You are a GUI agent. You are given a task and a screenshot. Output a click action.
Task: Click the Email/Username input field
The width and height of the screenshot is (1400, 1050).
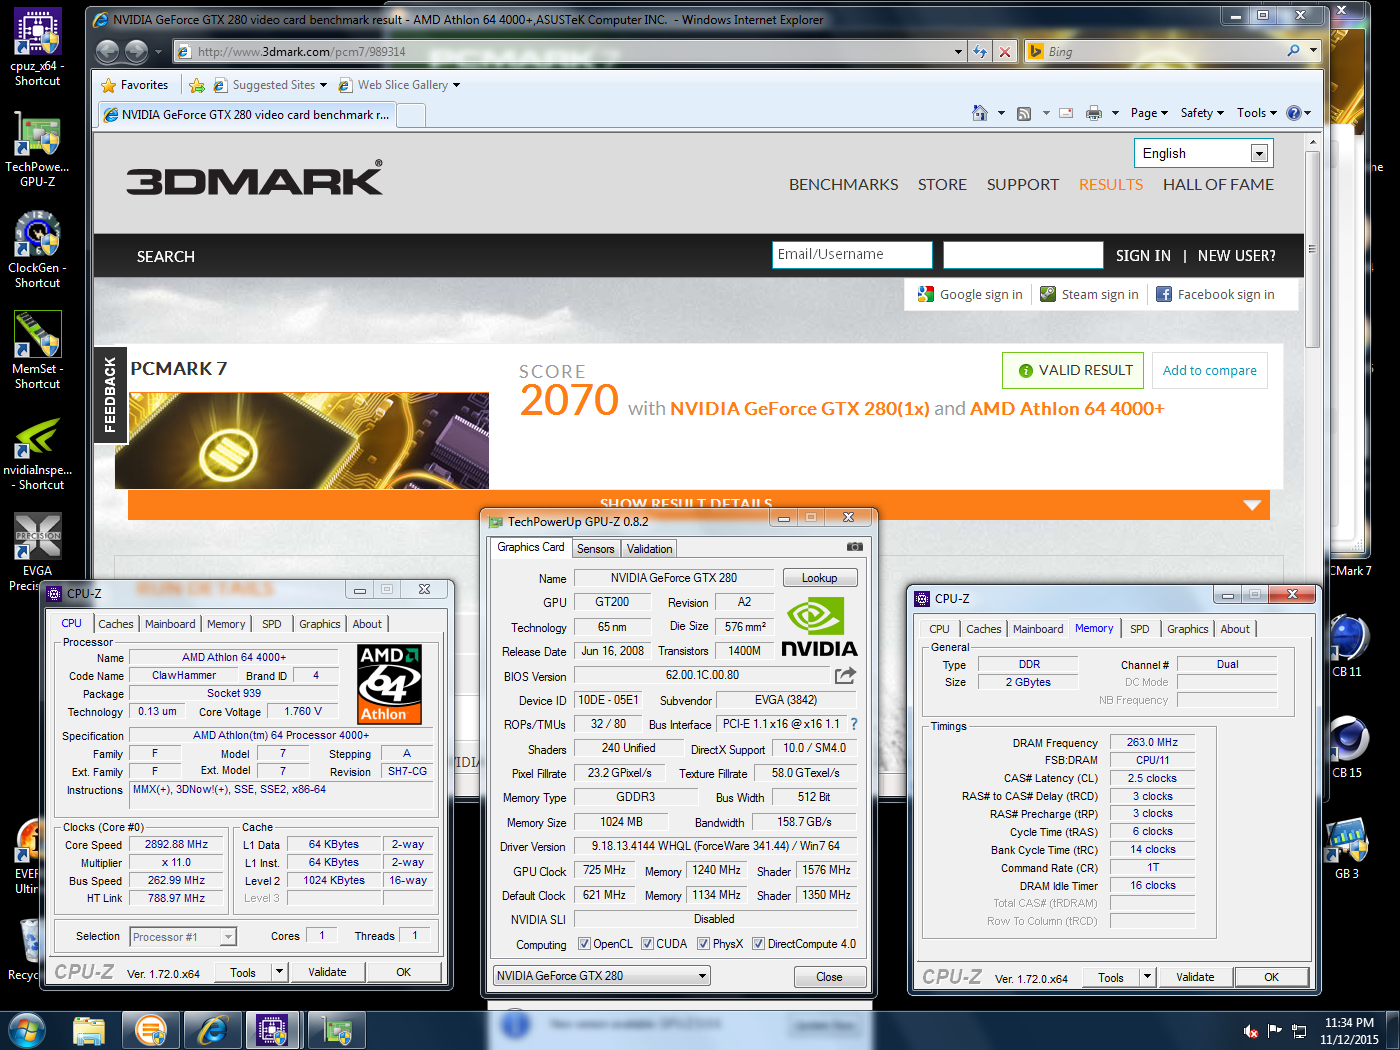click(853, 255)
